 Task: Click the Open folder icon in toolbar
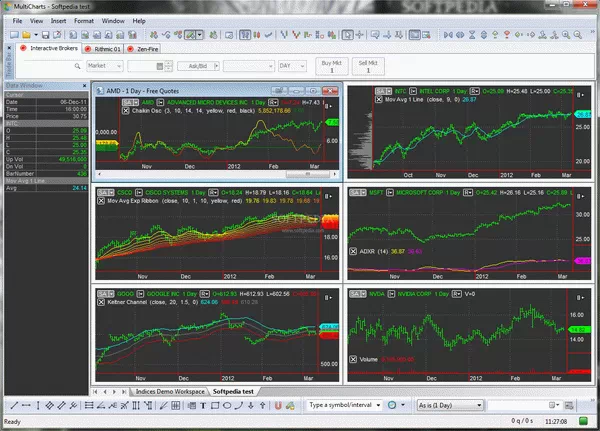(26, 35)
